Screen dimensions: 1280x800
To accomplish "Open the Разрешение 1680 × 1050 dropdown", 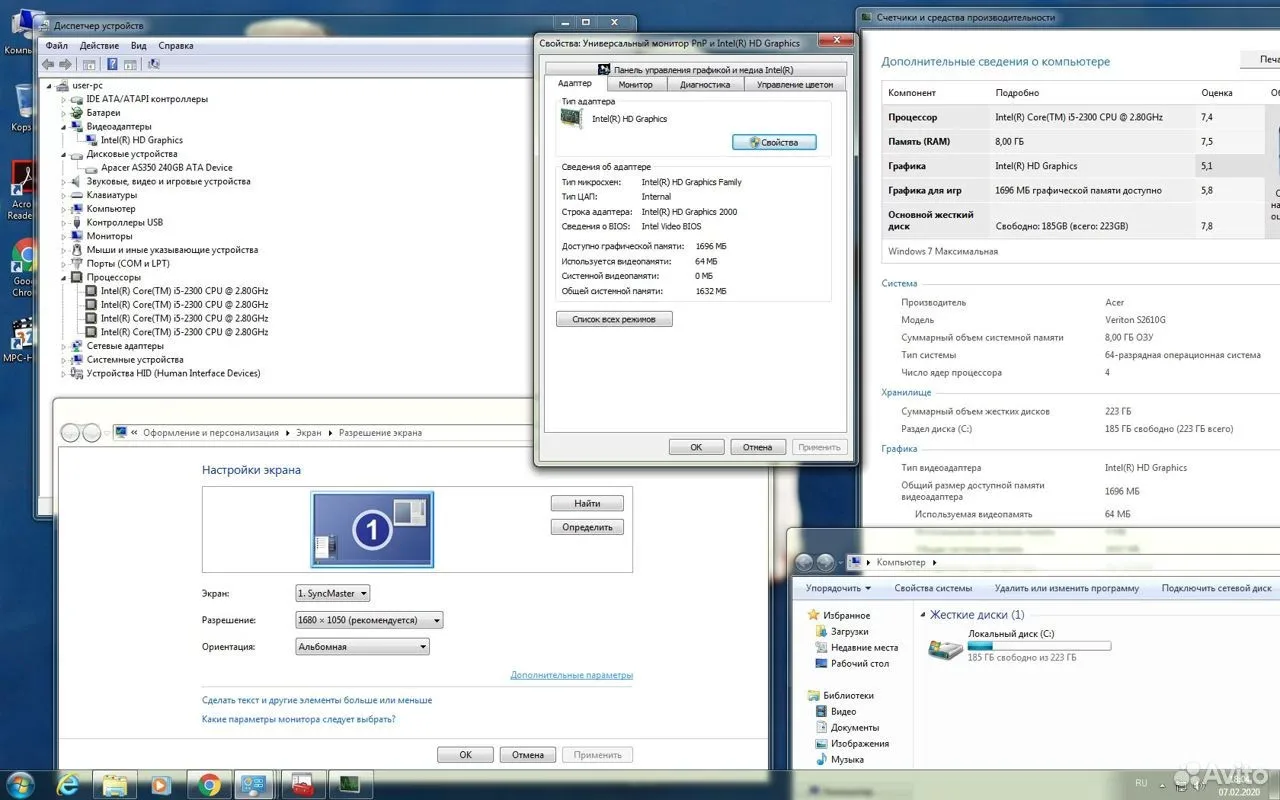I will click(369, 620).
